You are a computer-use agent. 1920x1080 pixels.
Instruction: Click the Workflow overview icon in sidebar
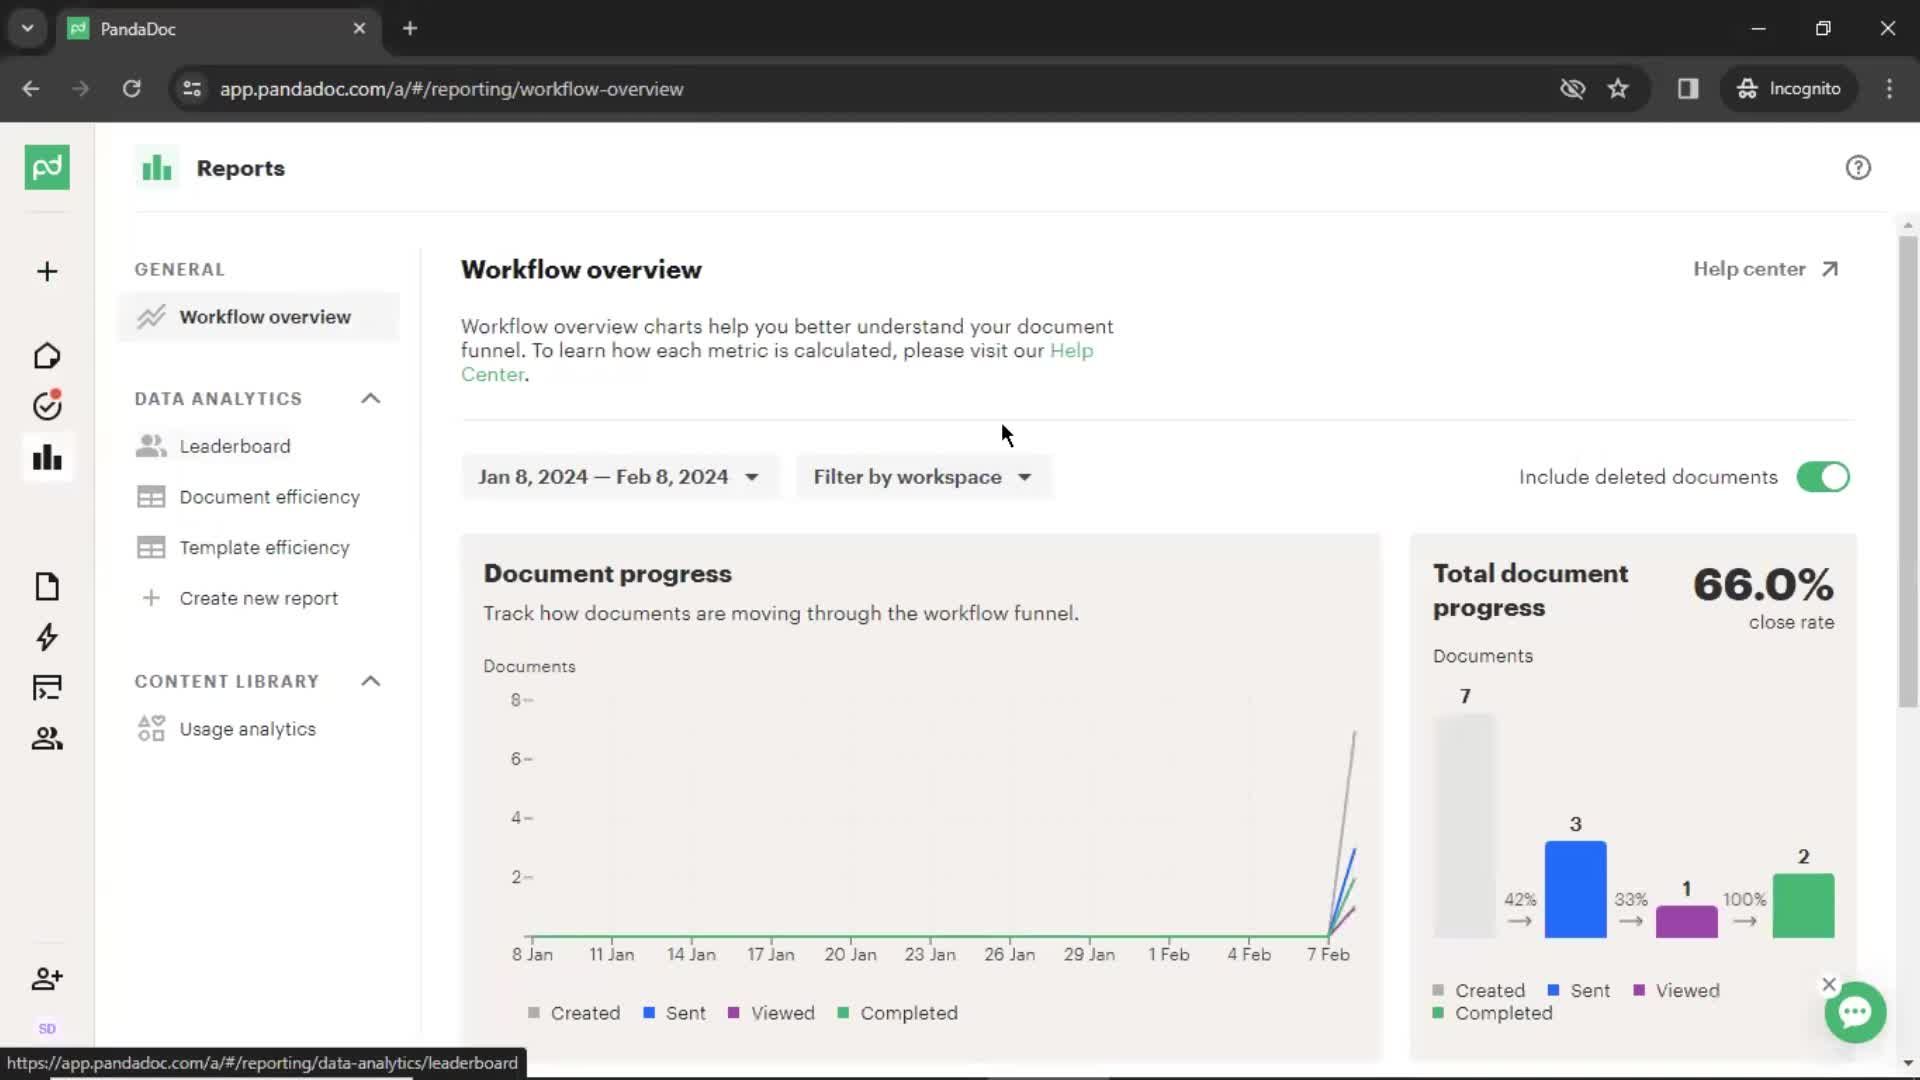(149, 316)
